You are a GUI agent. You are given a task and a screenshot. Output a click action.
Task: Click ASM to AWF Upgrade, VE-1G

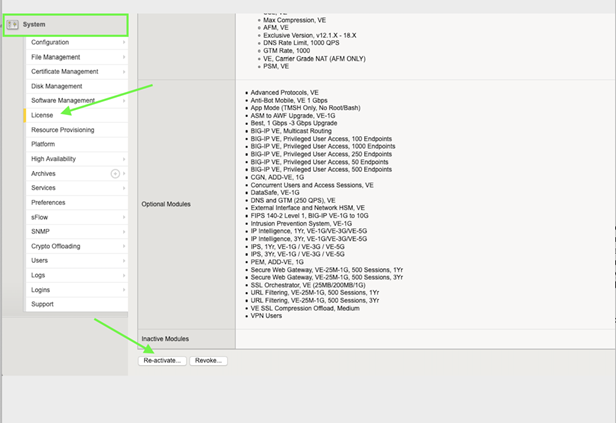click(293, 115)
